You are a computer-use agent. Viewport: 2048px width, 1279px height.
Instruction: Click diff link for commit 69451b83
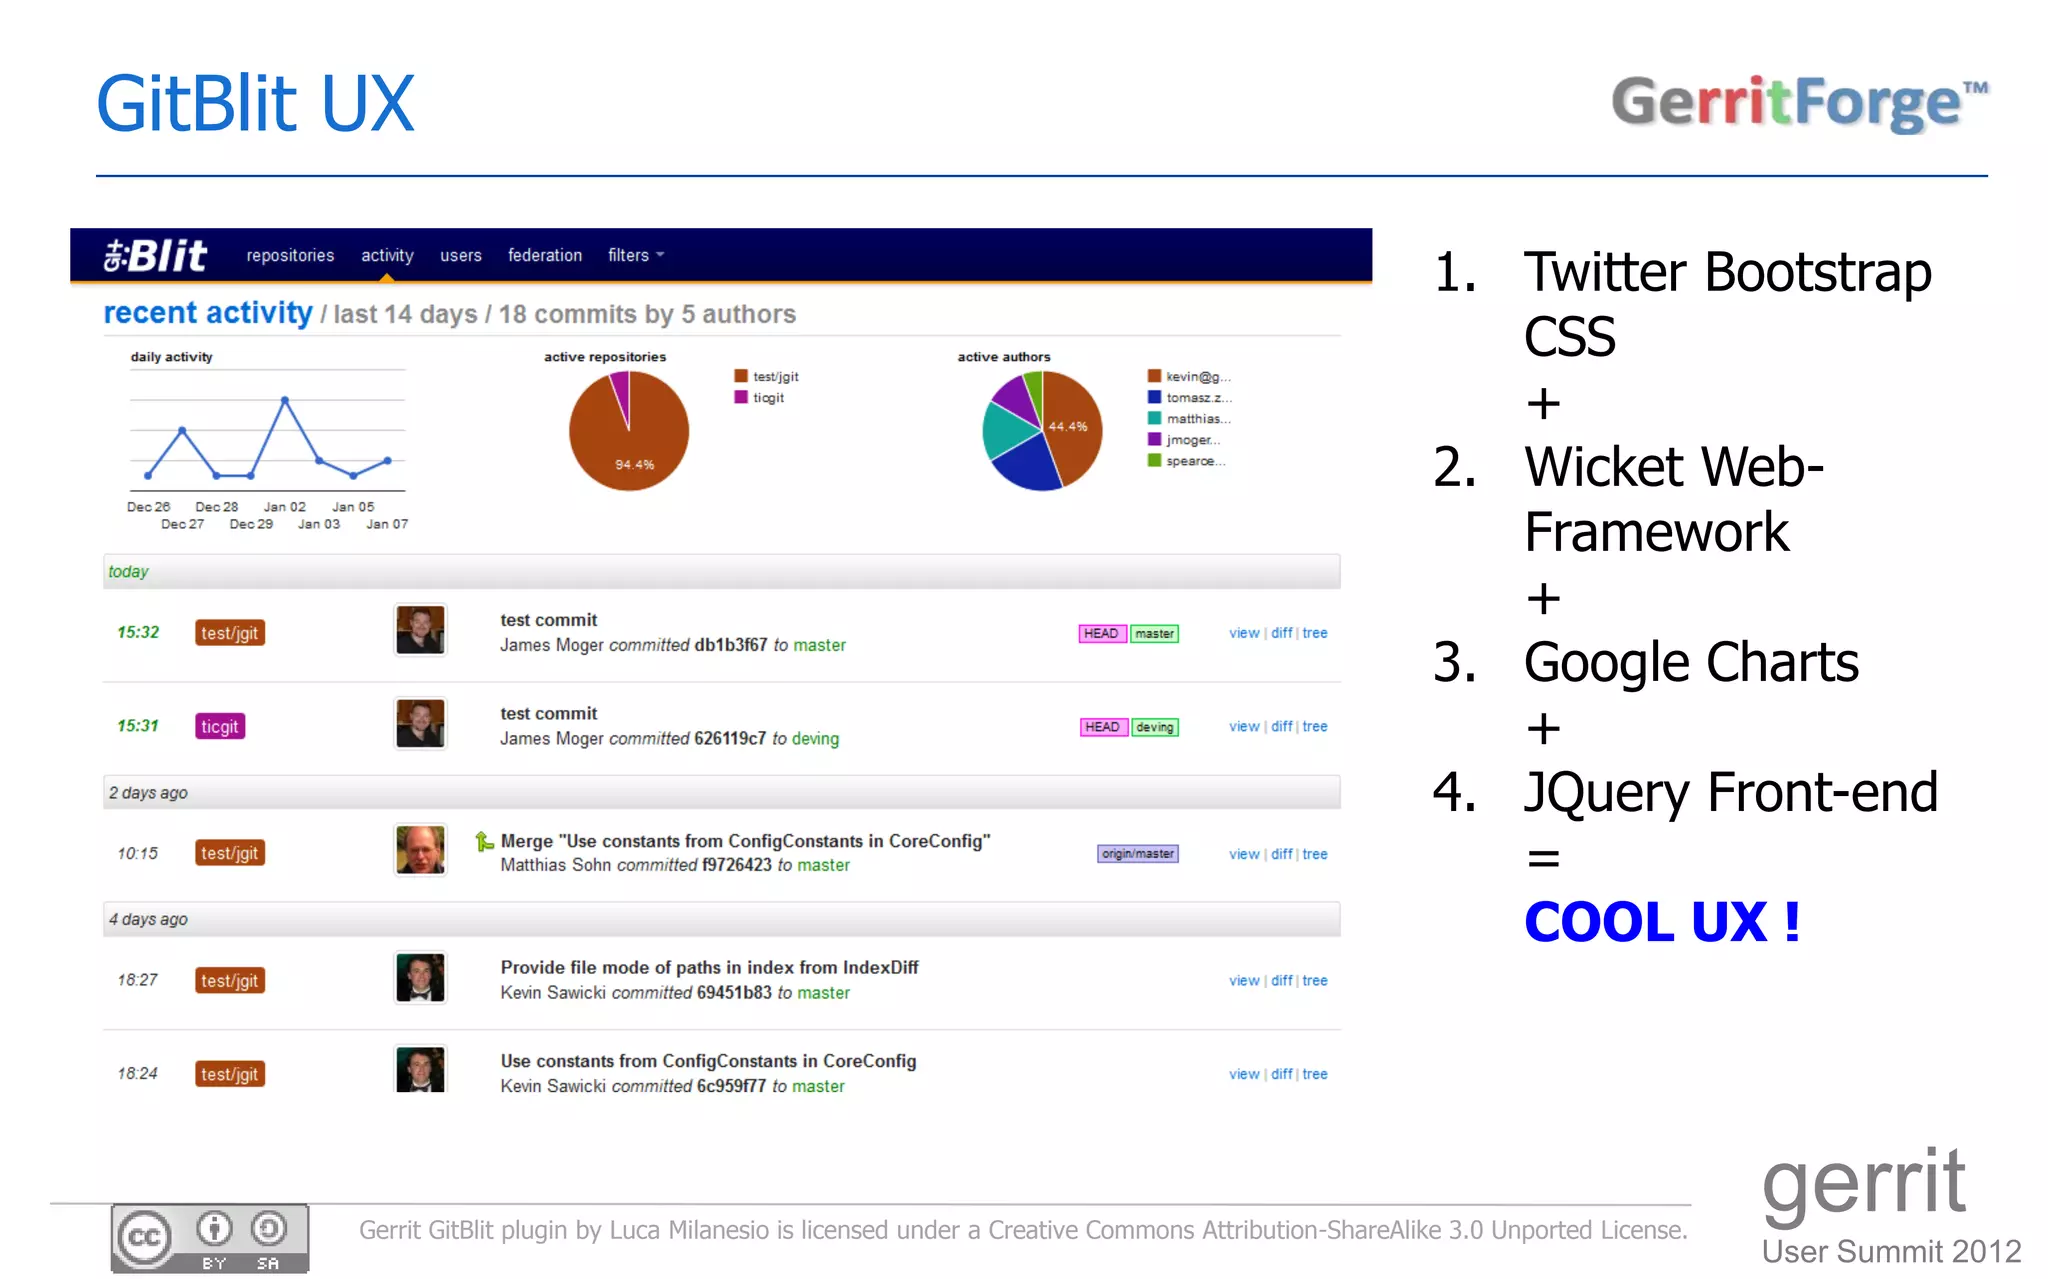(x=1282, y=981)
